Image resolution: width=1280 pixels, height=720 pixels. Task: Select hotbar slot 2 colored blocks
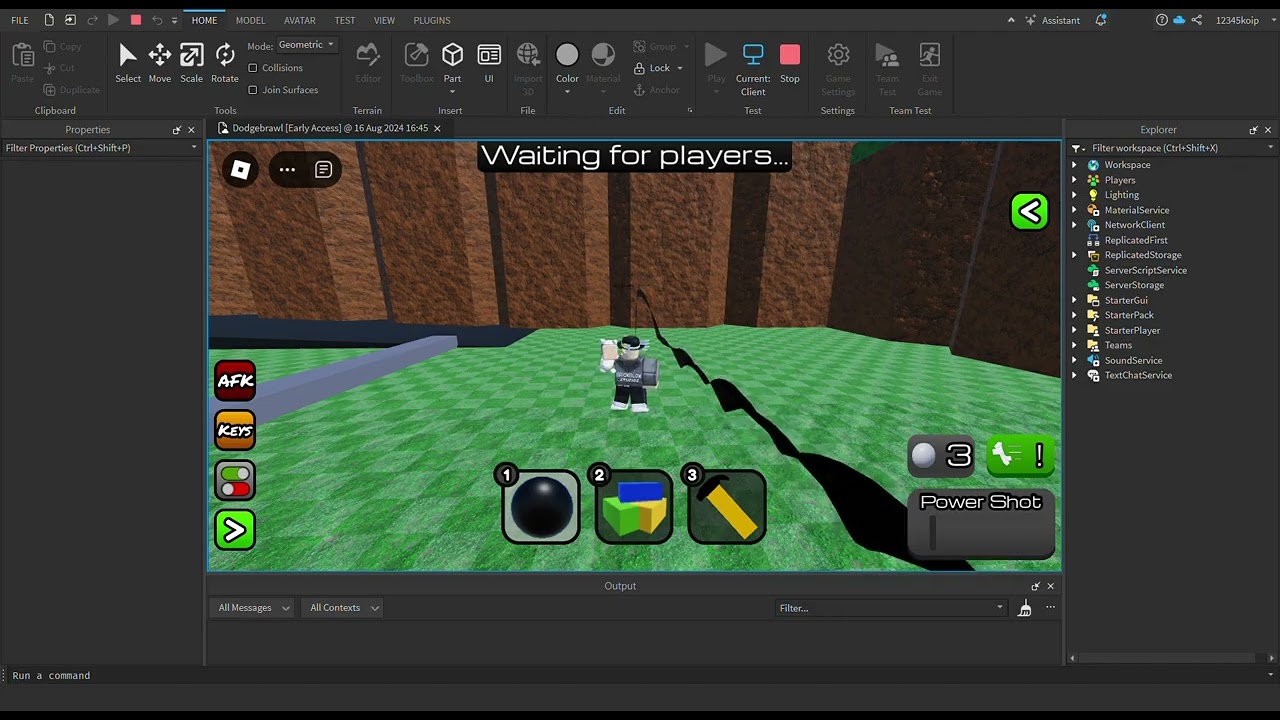click(x=634, y=507)
